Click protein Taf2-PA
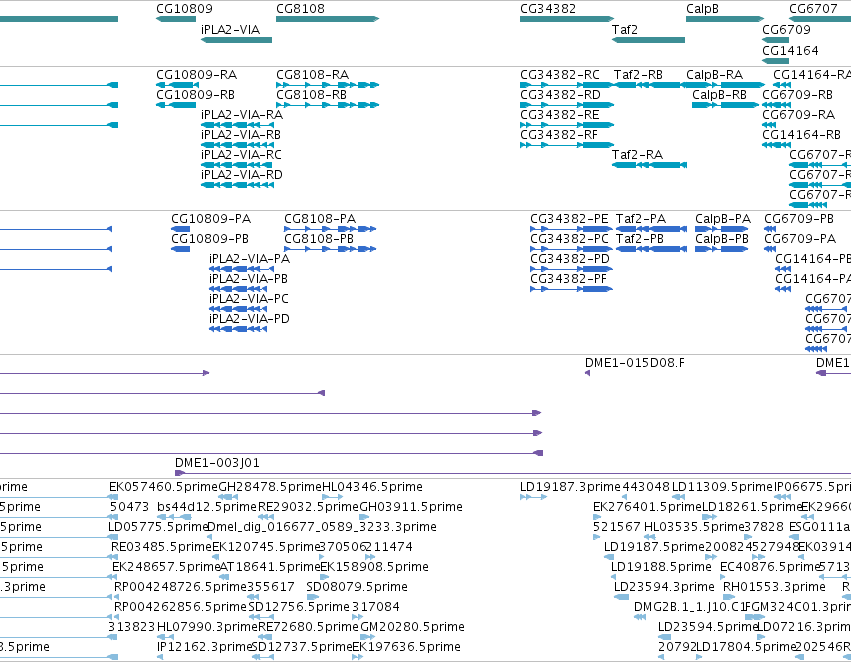 click(651, 230)
